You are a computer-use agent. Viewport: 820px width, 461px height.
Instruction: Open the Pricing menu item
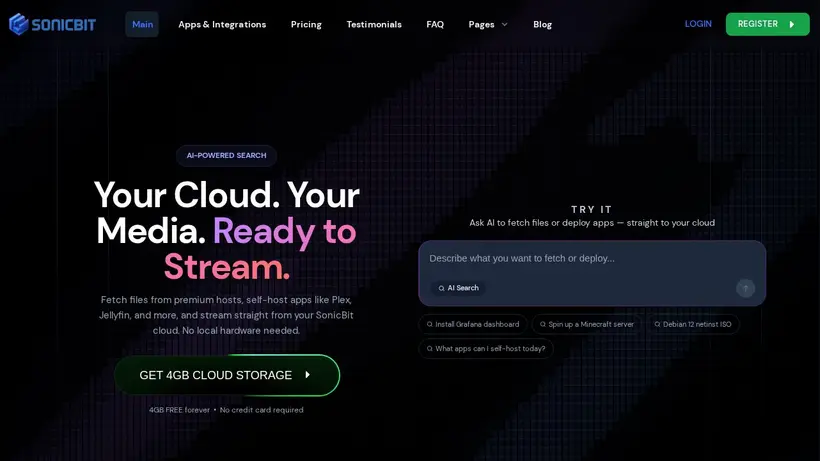tap(306, 25)
